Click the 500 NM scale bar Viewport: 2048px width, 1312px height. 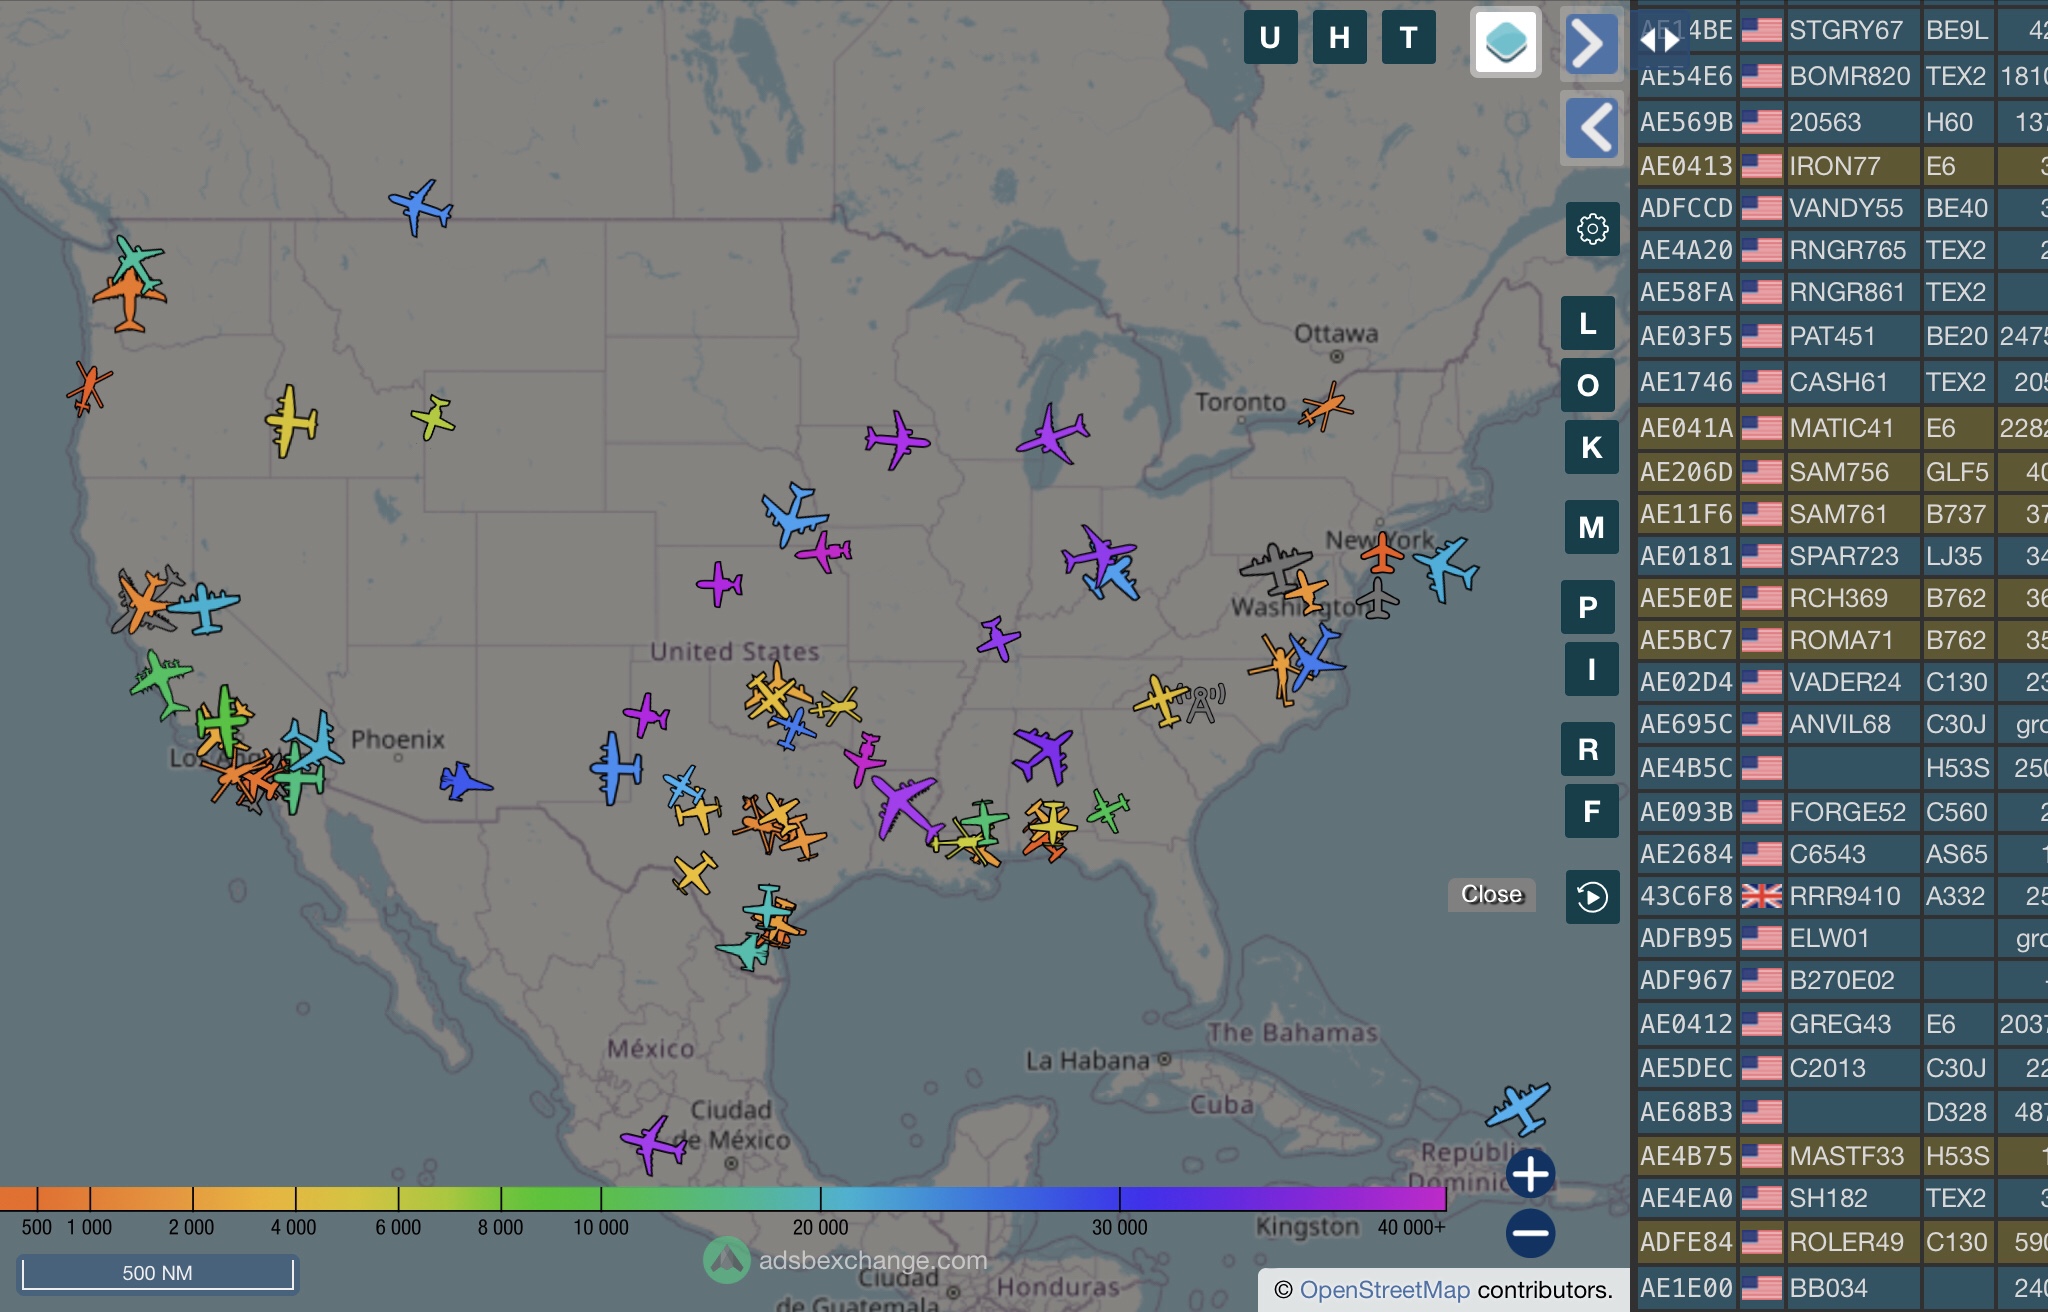pyautogui.click(x=158, y=1273)
